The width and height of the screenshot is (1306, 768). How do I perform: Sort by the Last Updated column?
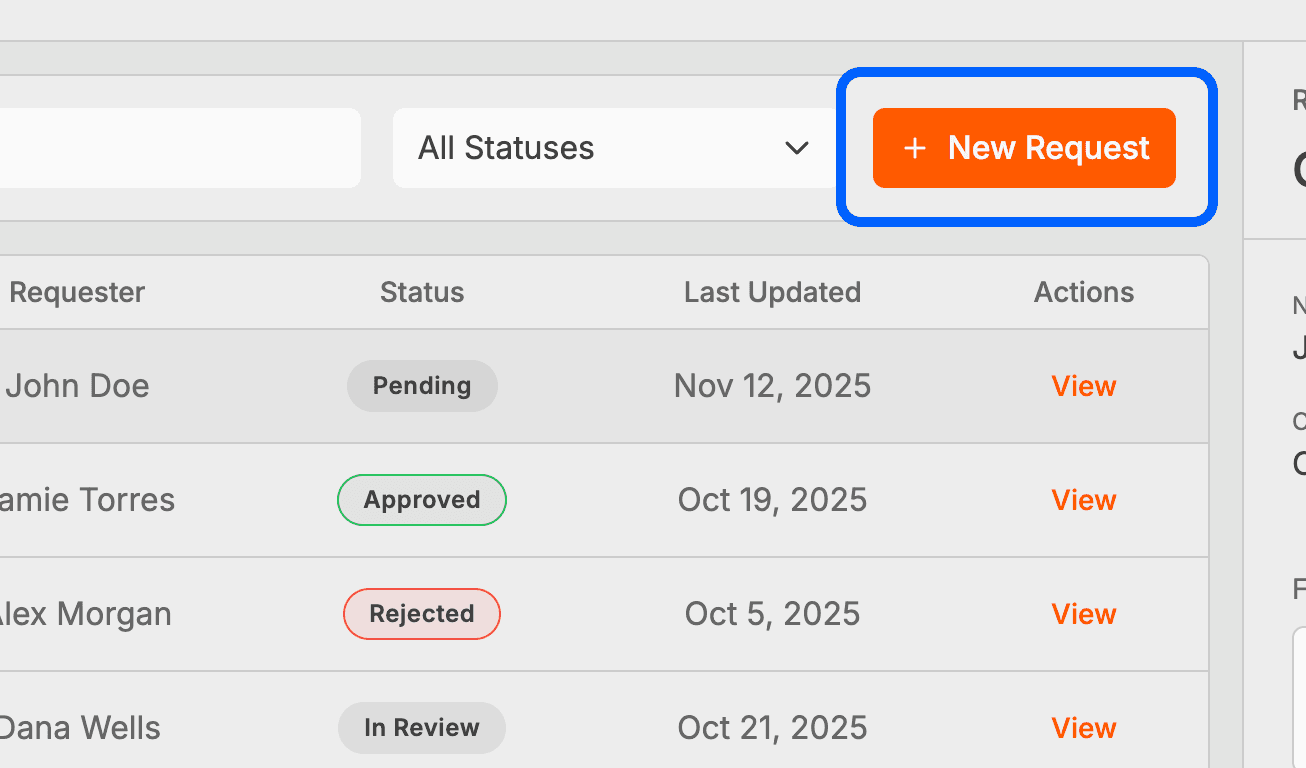[x=772, y=291]
